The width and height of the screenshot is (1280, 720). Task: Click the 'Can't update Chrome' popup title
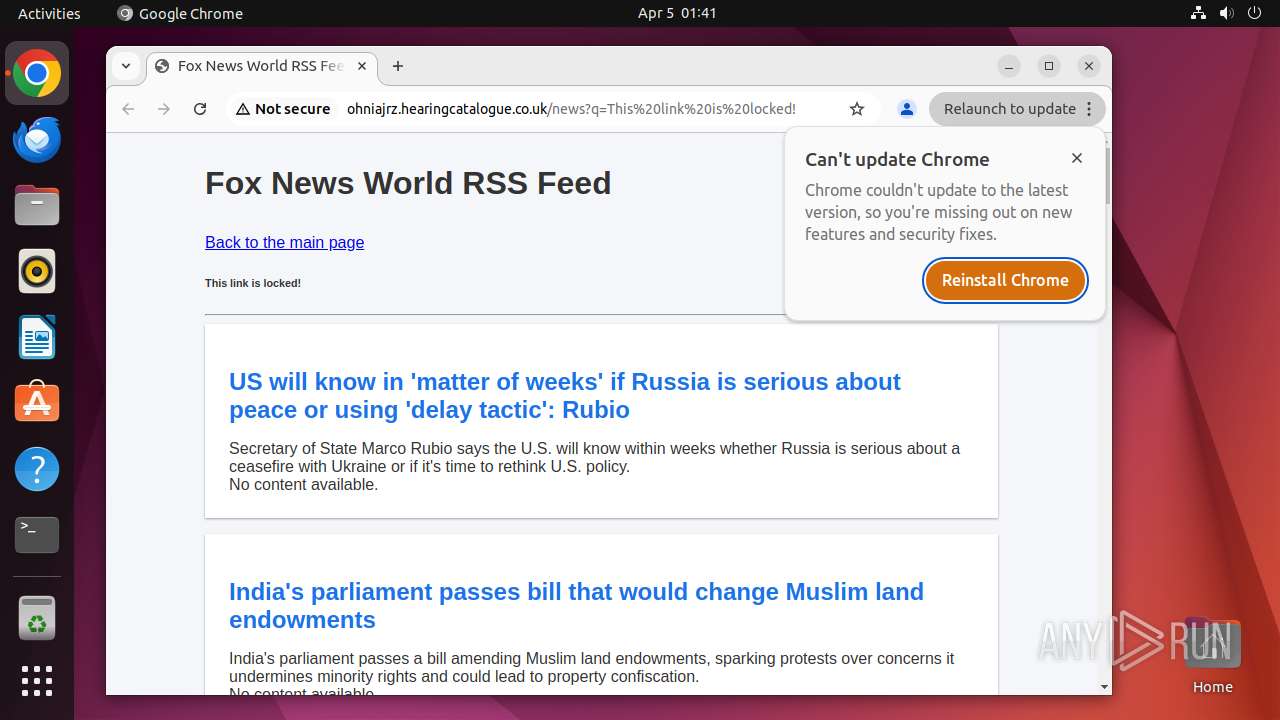coord(897,159)
